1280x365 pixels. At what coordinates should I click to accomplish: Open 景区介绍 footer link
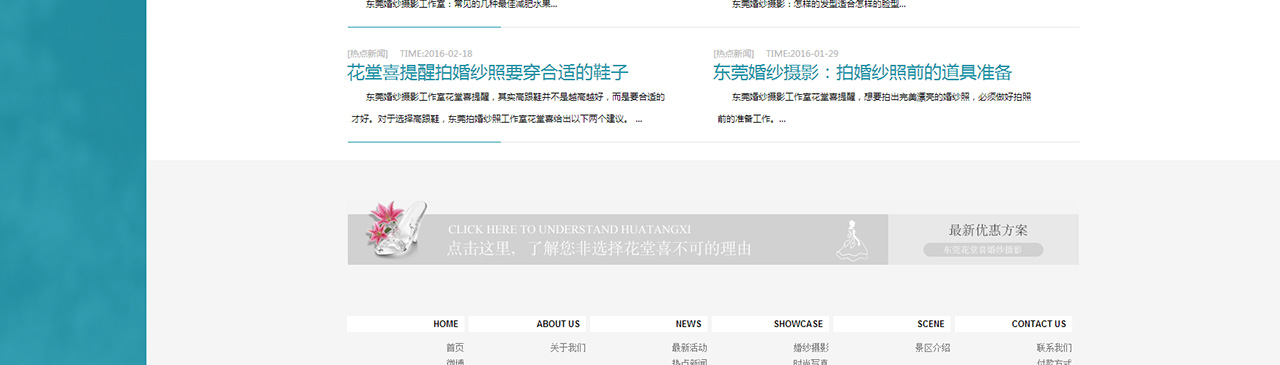[x=932, y=348]
